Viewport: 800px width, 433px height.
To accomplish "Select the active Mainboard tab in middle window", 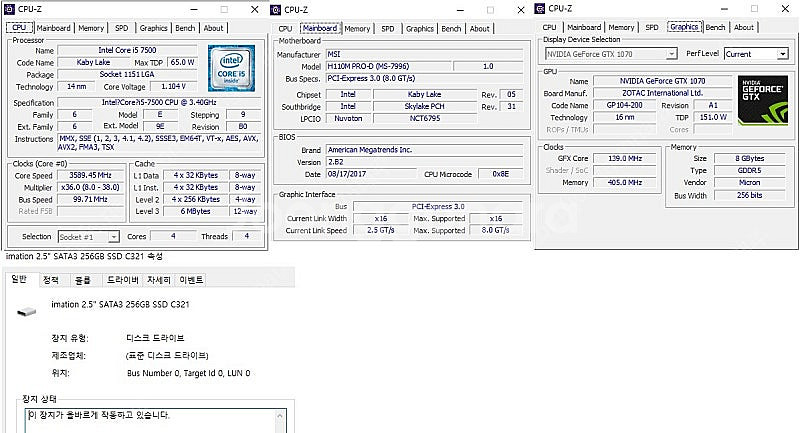I will click(320, 28).
